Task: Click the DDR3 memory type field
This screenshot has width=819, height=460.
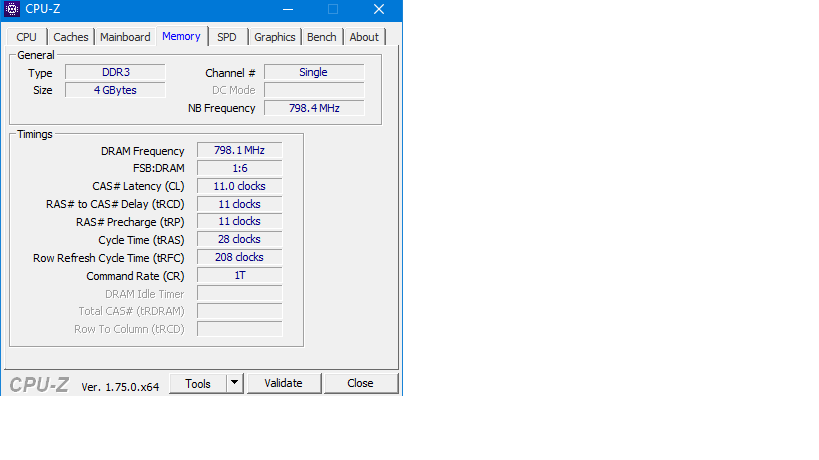Action: click(x=115, y=72)
